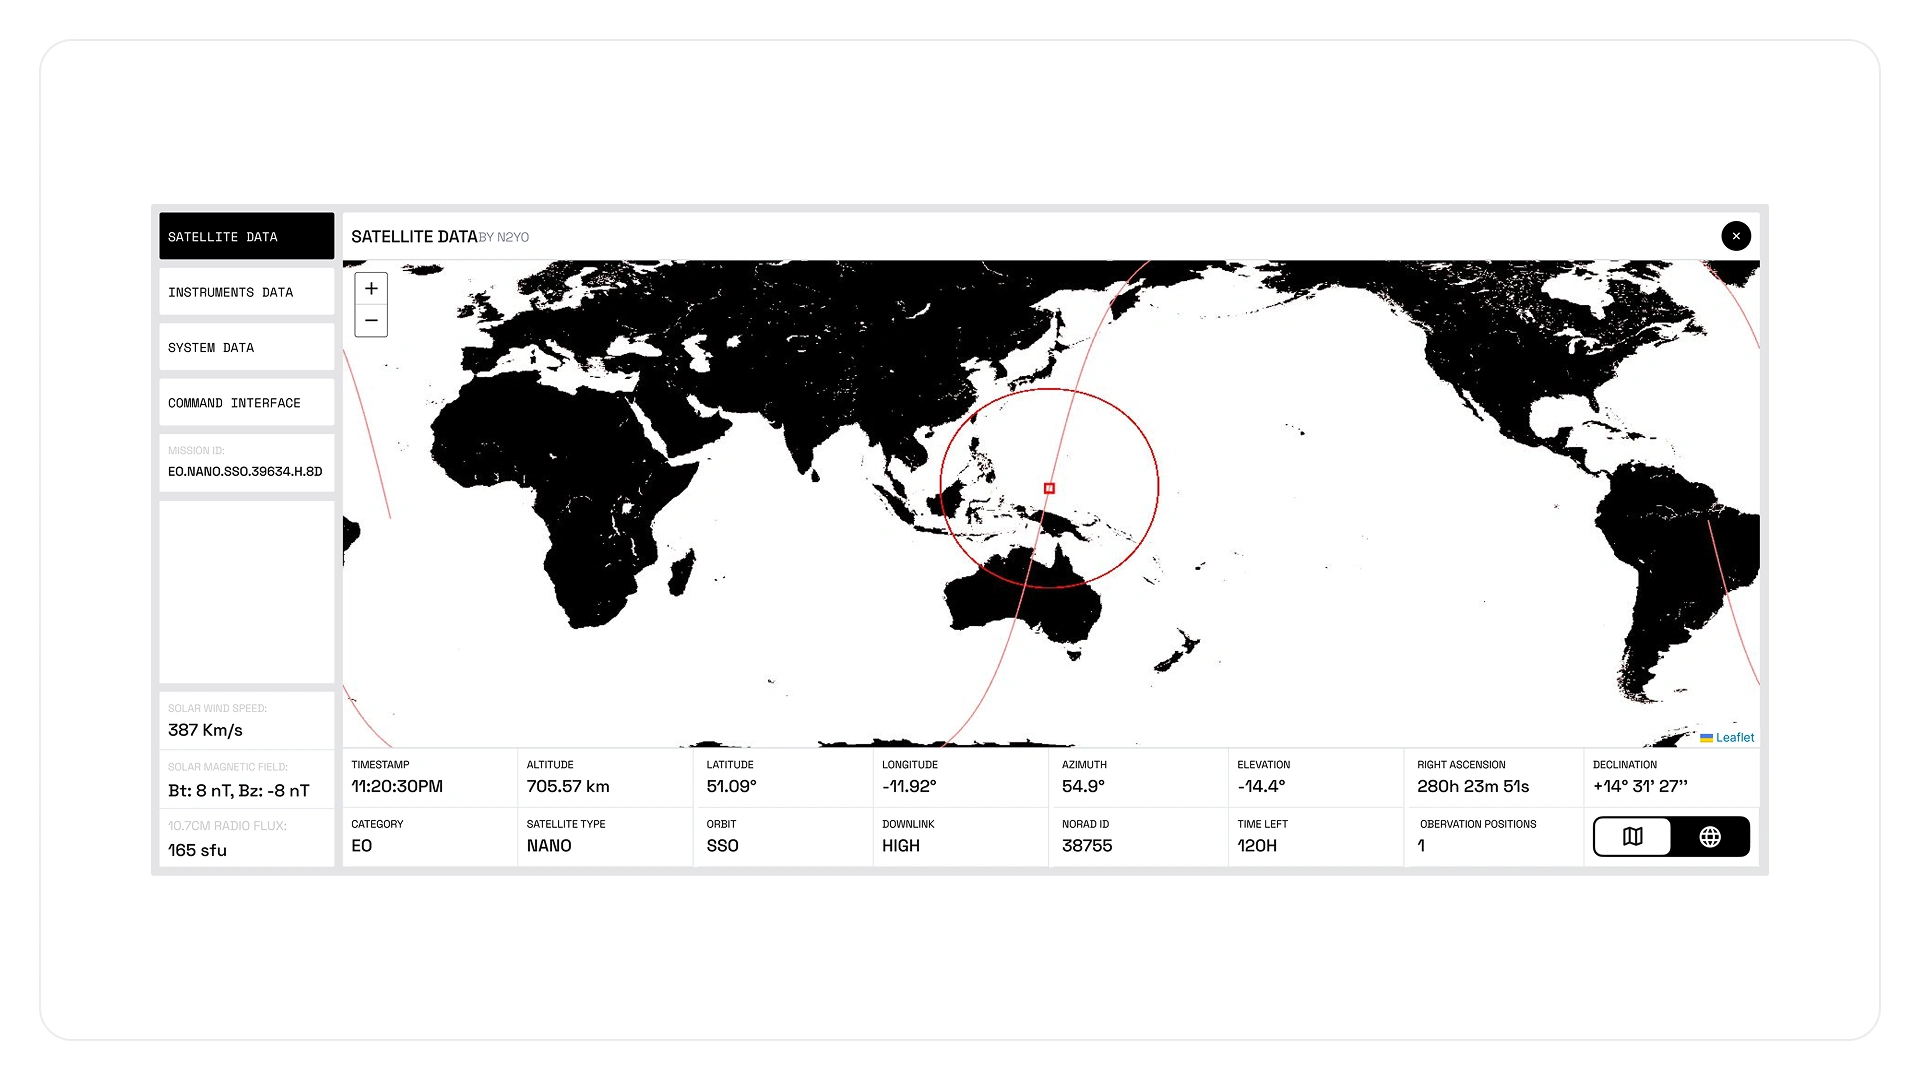Open the Satellite Data tab
This screenshot has width=1920, height=1080.
[246, 237]
